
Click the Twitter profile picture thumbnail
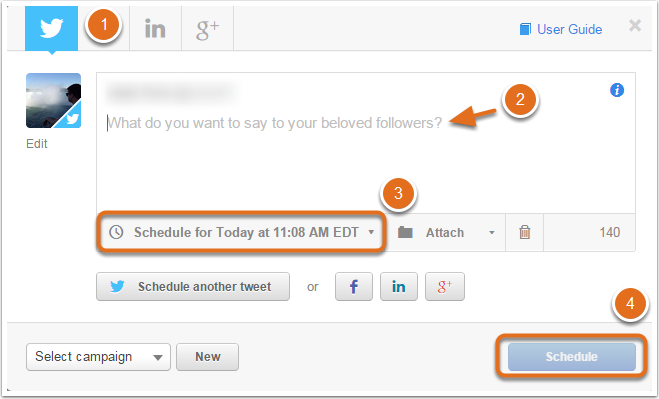click(53, 100)
